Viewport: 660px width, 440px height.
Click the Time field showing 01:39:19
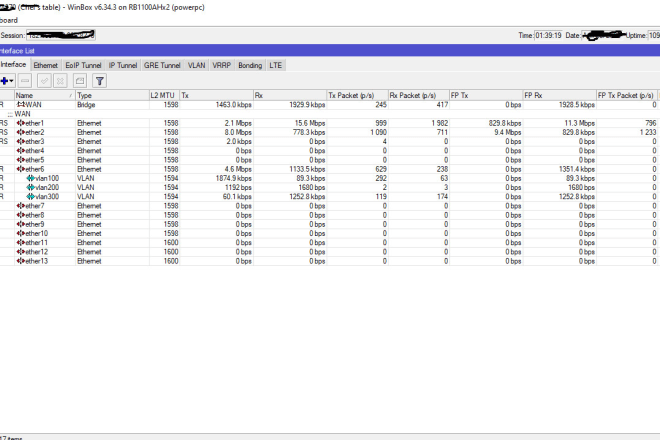pos(548,35)
